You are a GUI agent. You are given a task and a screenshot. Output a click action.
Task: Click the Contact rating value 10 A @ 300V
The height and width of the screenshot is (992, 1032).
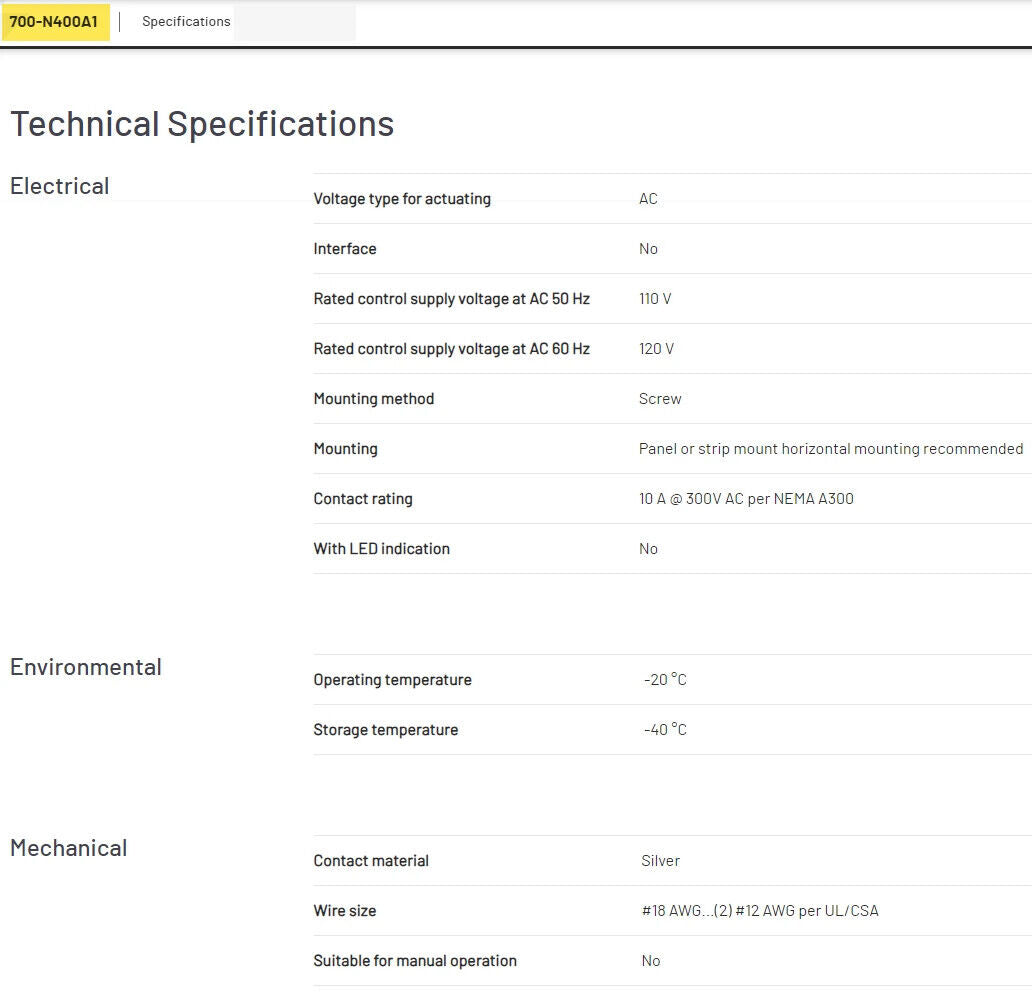click(x=746, y=499)
